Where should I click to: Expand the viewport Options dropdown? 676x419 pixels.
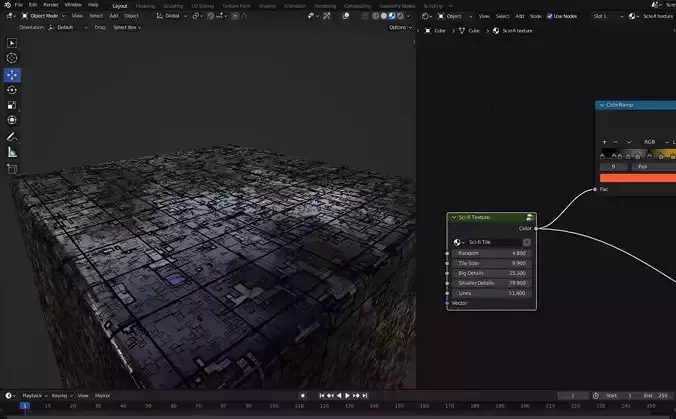click(x=400, y=27)
